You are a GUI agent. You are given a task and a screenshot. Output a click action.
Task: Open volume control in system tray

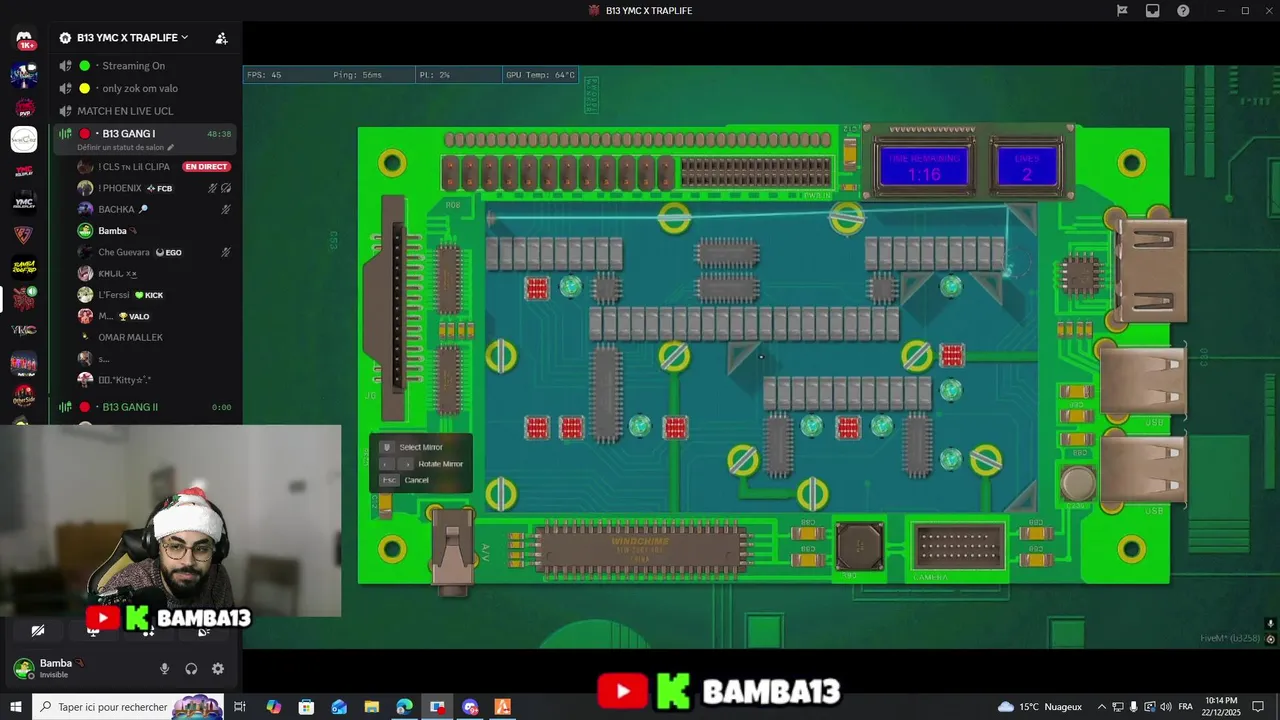pos(1167,707)
